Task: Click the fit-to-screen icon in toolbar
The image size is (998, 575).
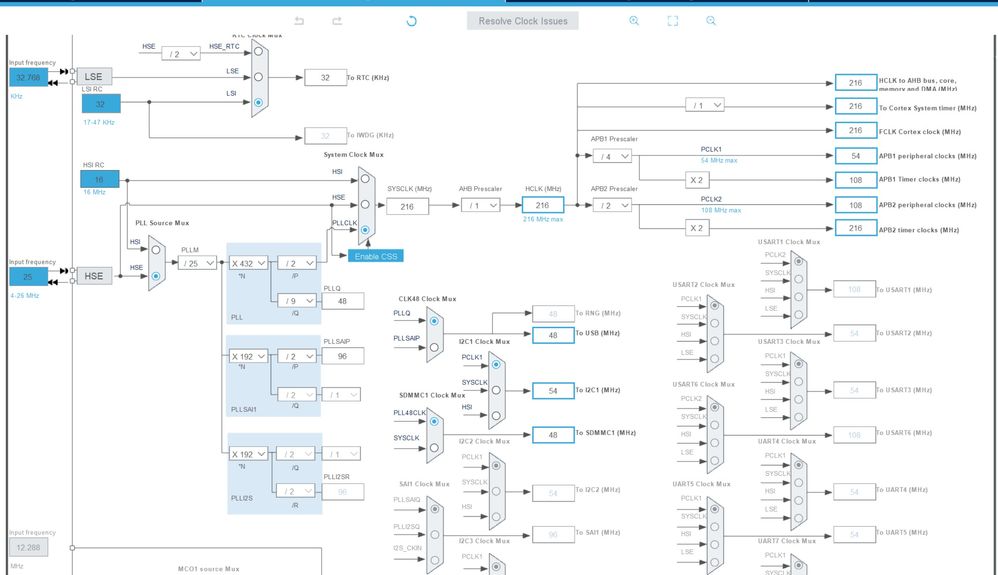Action: 672,20
